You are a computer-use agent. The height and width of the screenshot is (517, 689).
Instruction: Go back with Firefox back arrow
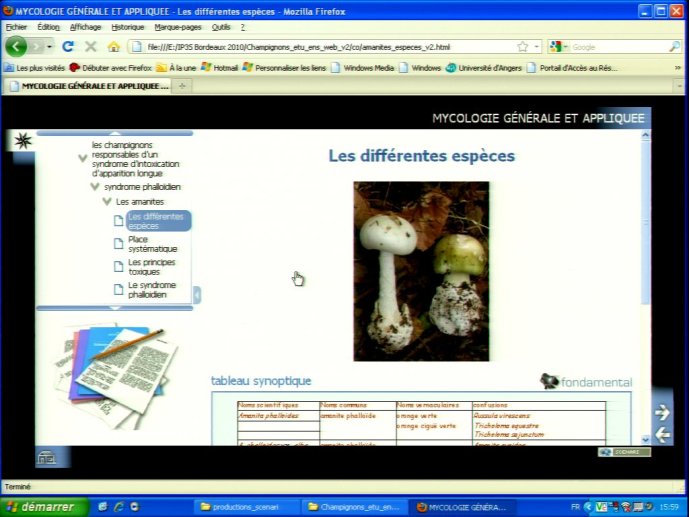[x=16, y=46]
